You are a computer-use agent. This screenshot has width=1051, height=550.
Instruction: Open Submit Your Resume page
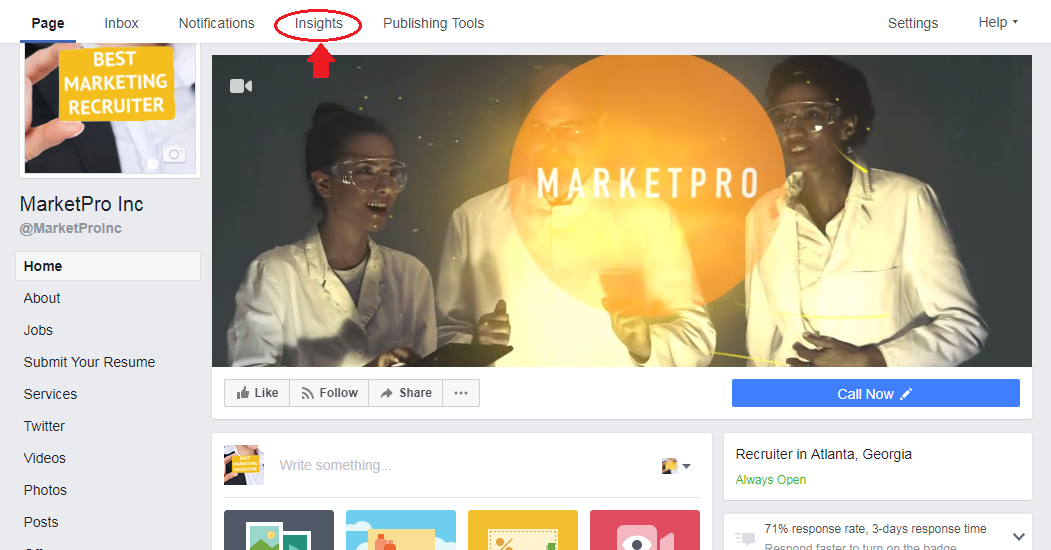89,362
